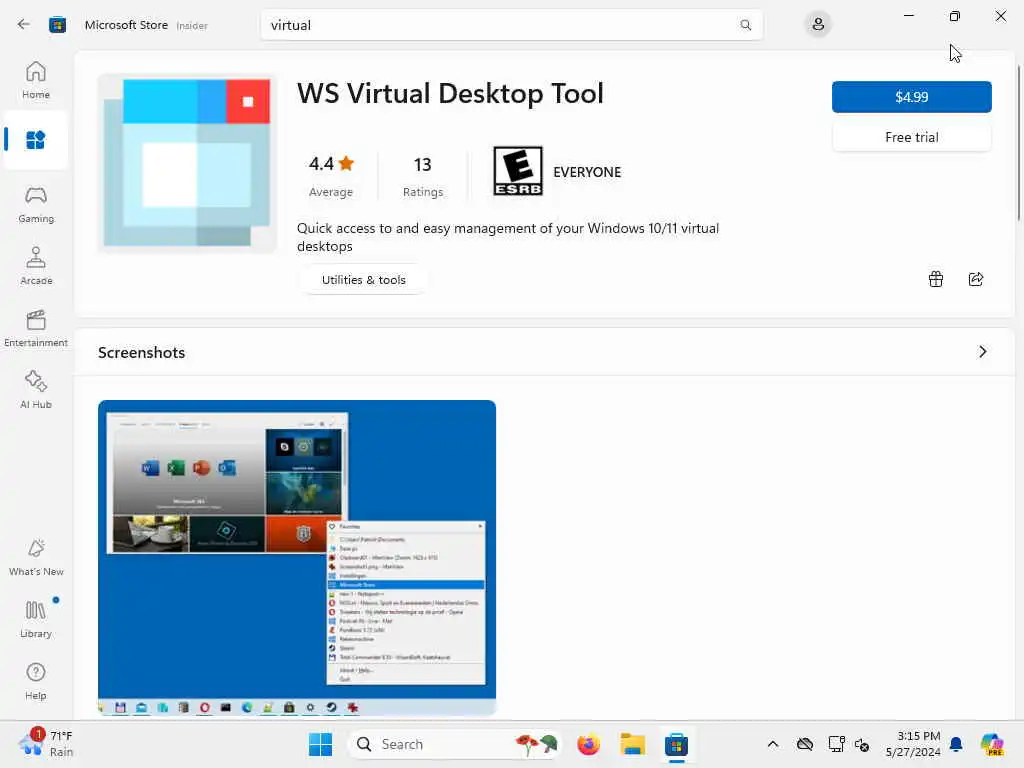
Task: Start the Free trial
Action: click(912, 137)
